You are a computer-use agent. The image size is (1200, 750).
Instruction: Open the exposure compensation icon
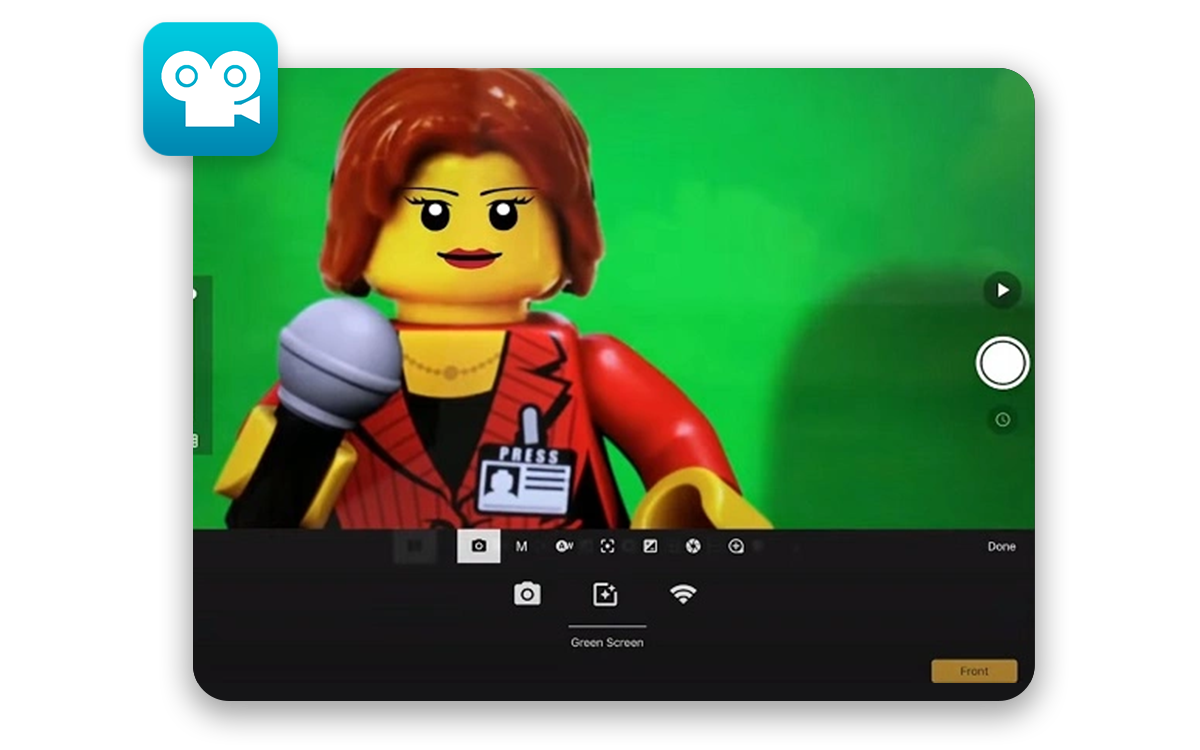point(650,546)
